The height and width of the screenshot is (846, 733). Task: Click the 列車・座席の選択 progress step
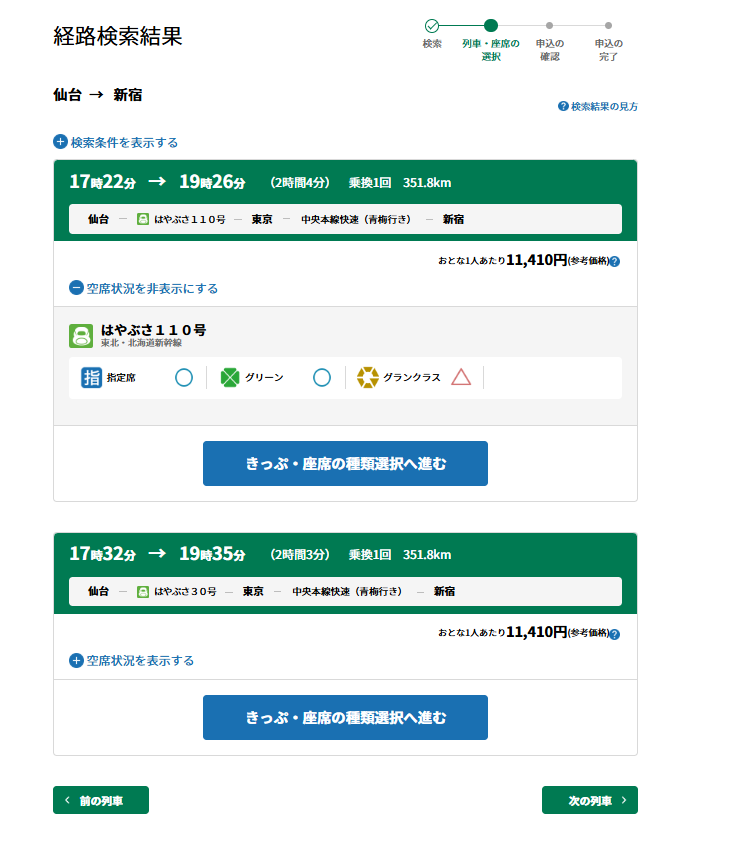point(490,26)
